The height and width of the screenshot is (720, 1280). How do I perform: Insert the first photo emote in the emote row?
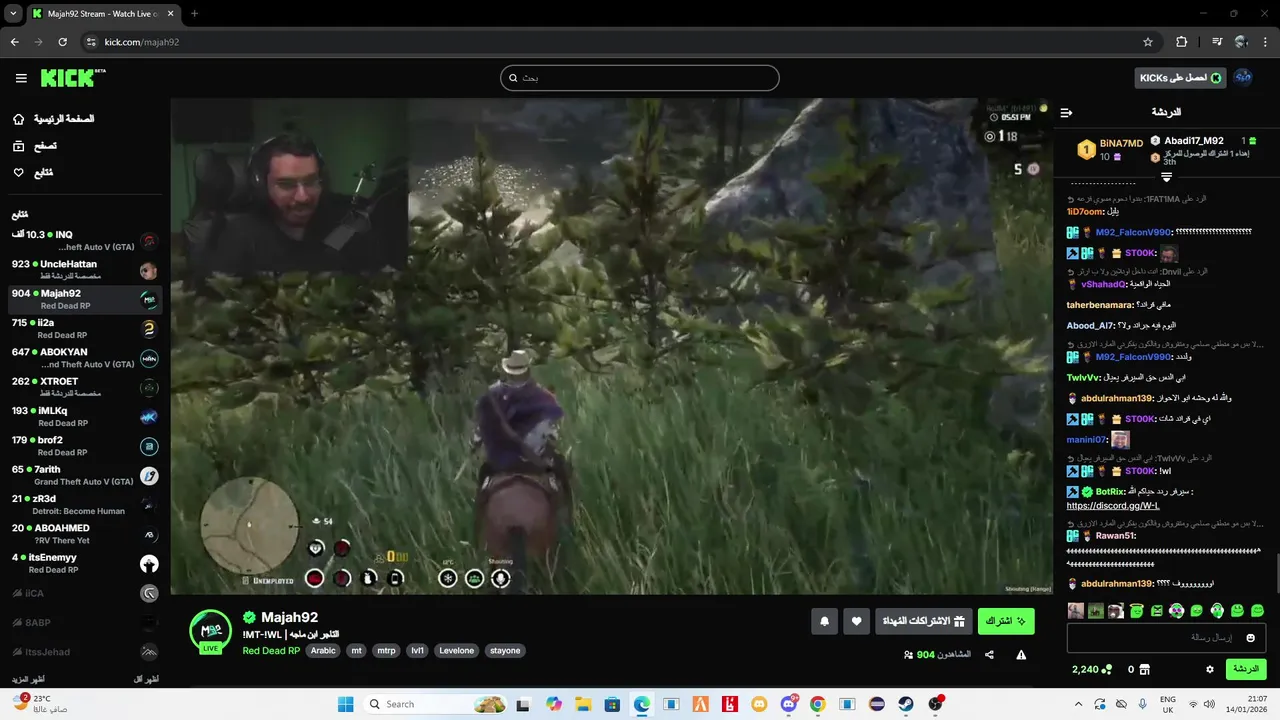point(1076,610)
